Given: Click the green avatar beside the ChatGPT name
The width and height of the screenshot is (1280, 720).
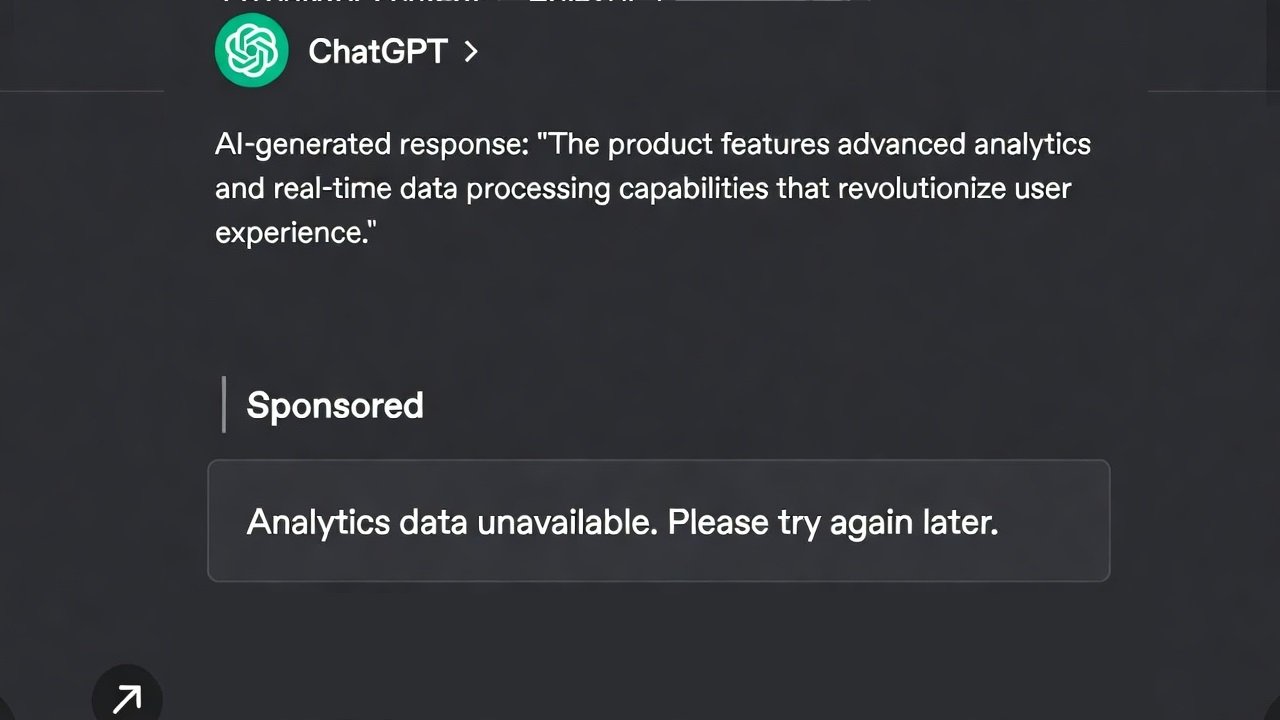Looking at the screenshot, I should pyautogui.click(x=251, y=50).
